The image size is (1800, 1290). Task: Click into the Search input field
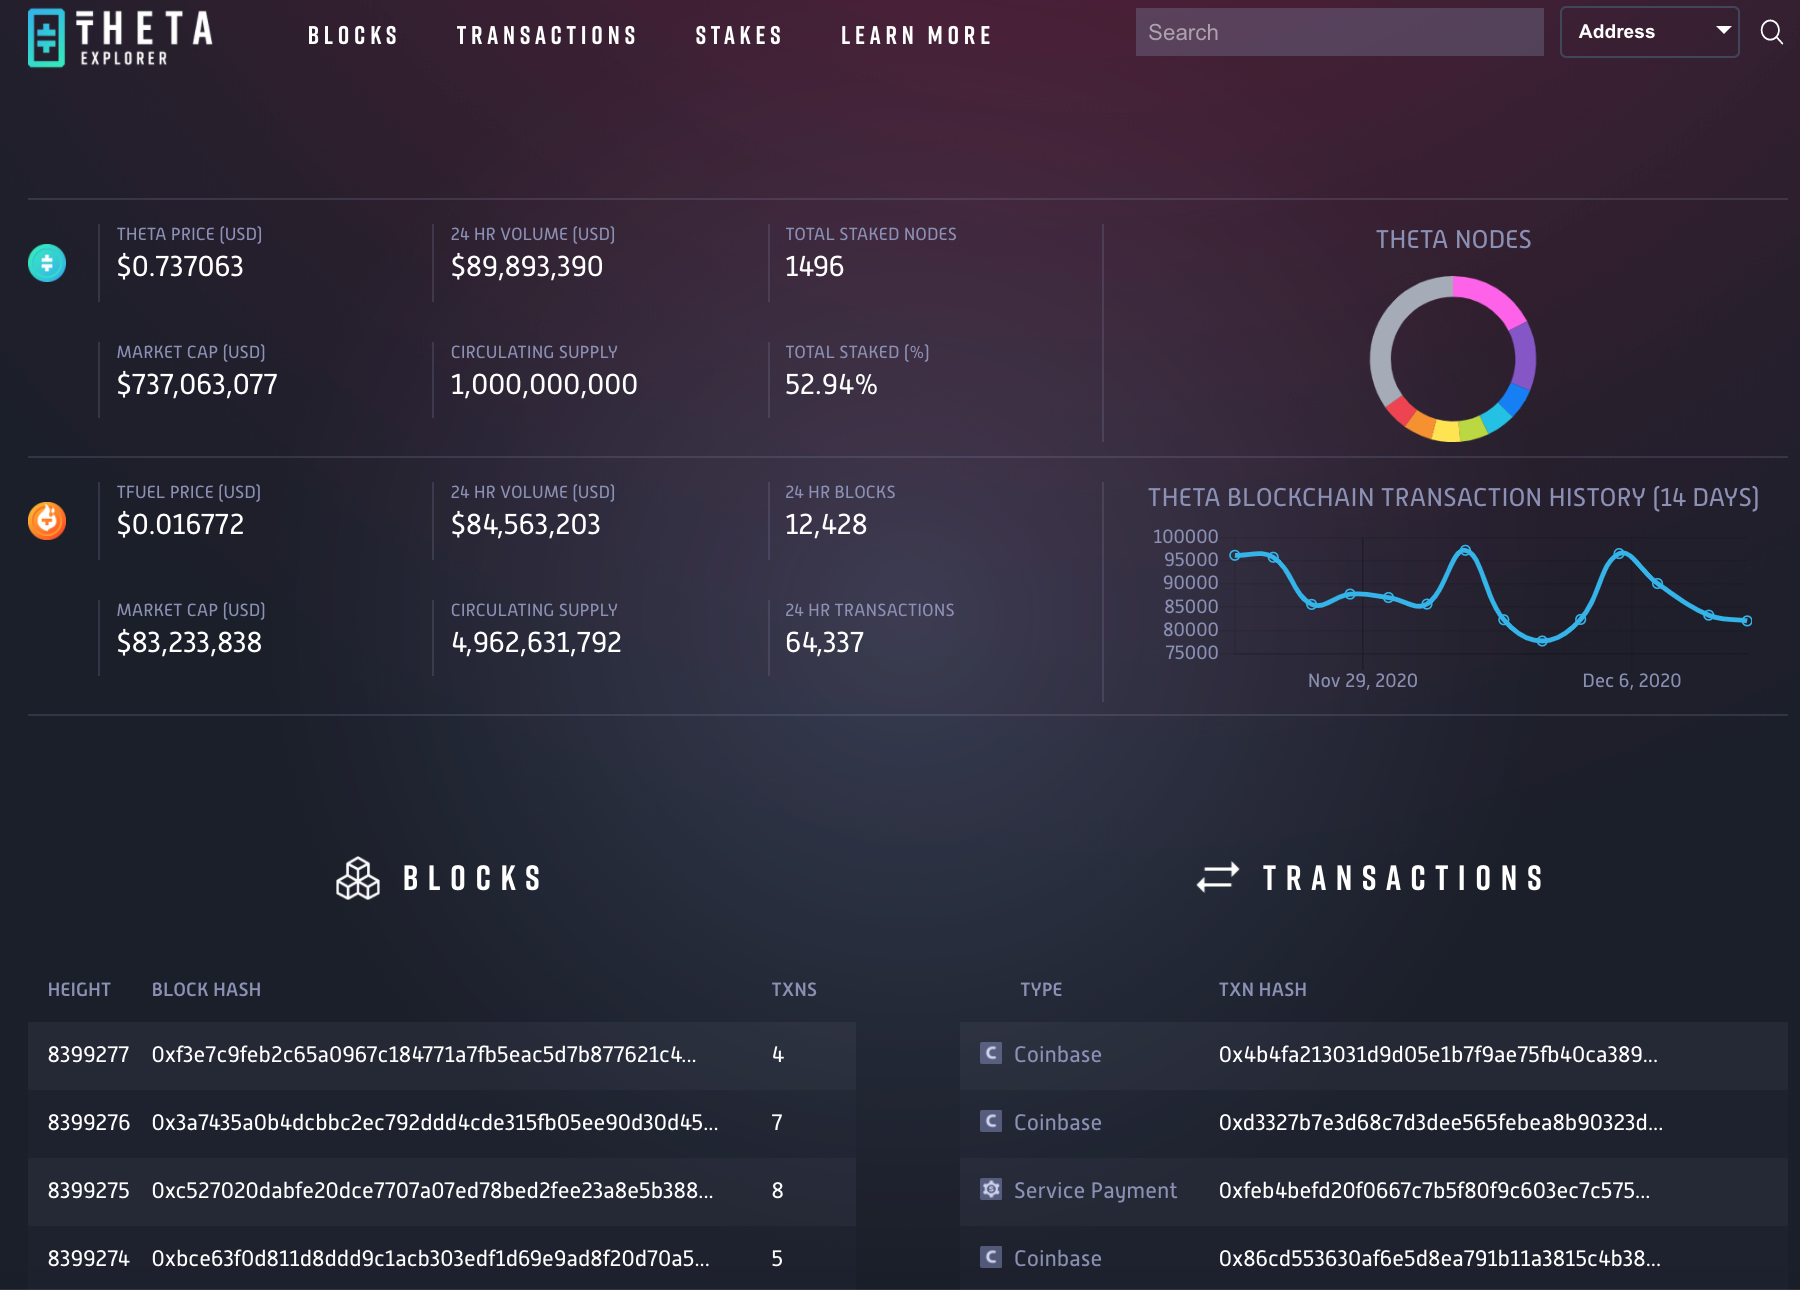1339,32
